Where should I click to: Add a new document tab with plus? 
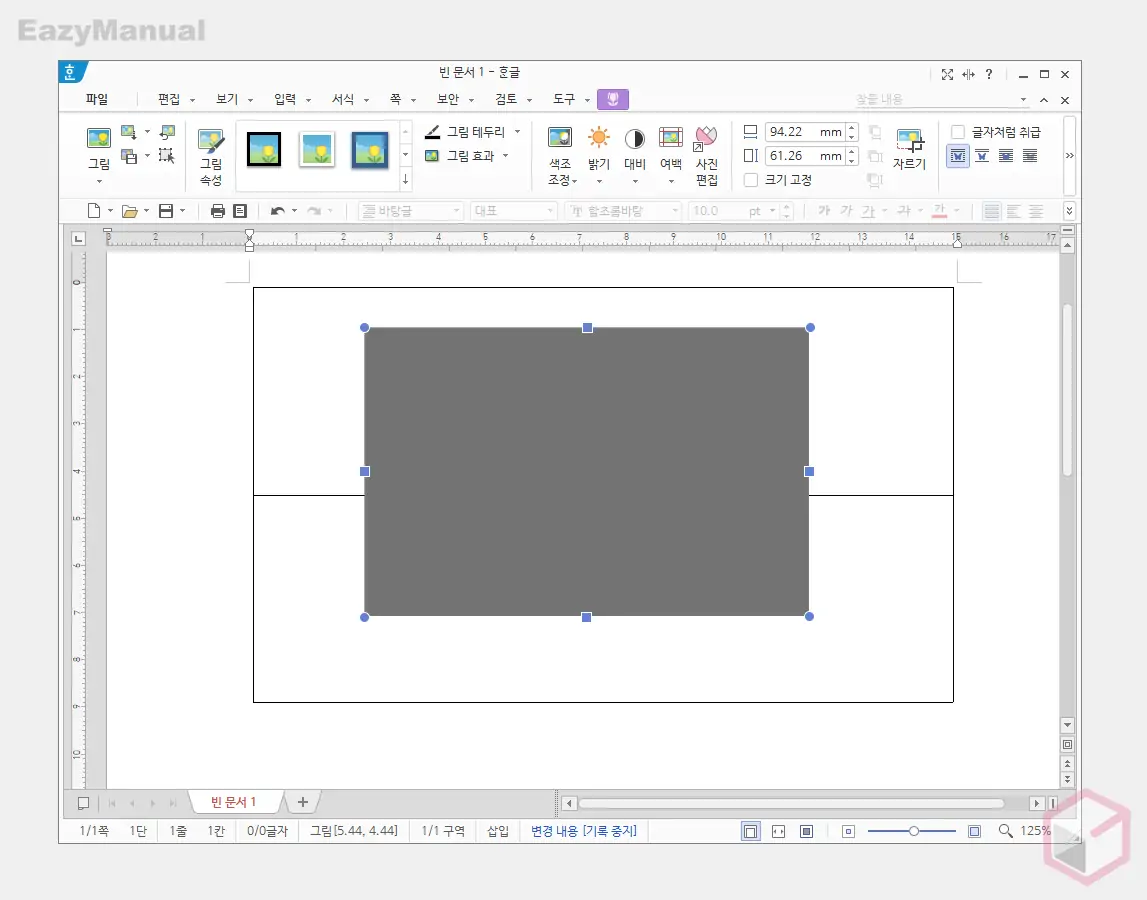303,802
